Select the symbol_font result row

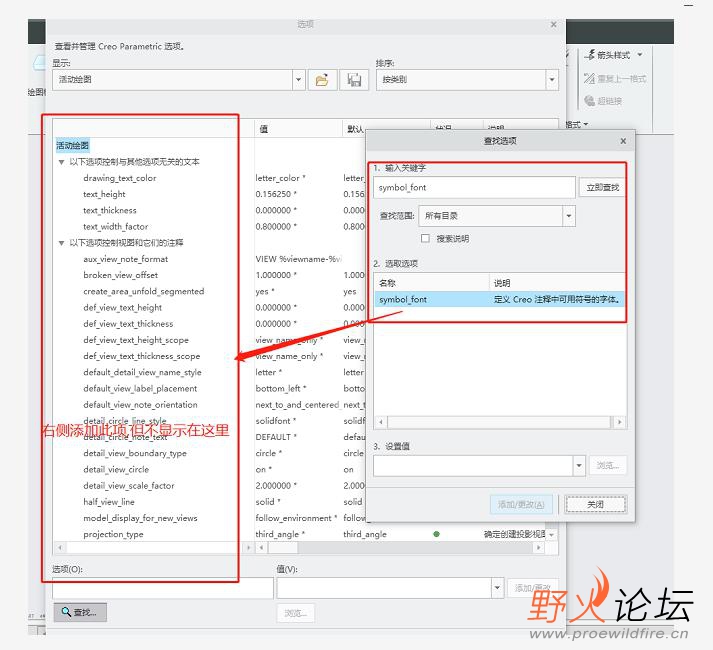point(499,299)
